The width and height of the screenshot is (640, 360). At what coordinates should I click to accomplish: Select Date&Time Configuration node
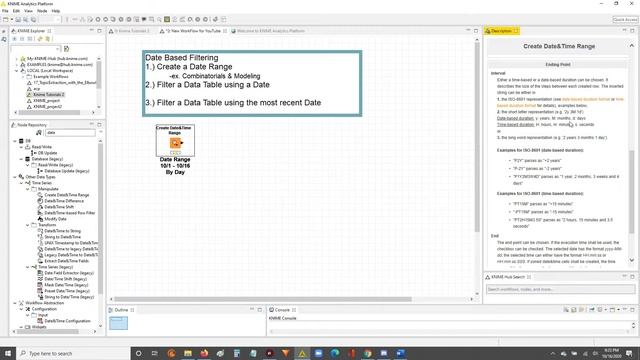coord(67,321)
